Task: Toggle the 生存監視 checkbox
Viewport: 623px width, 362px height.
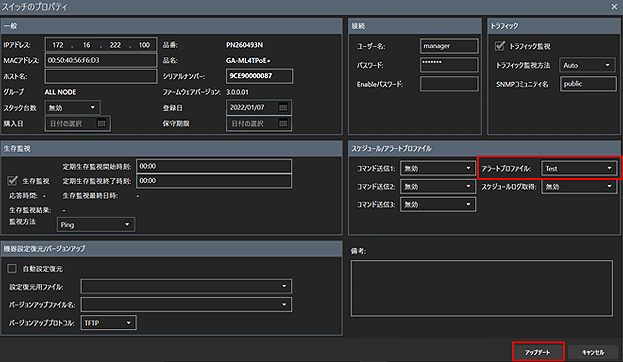Action: 12,181
